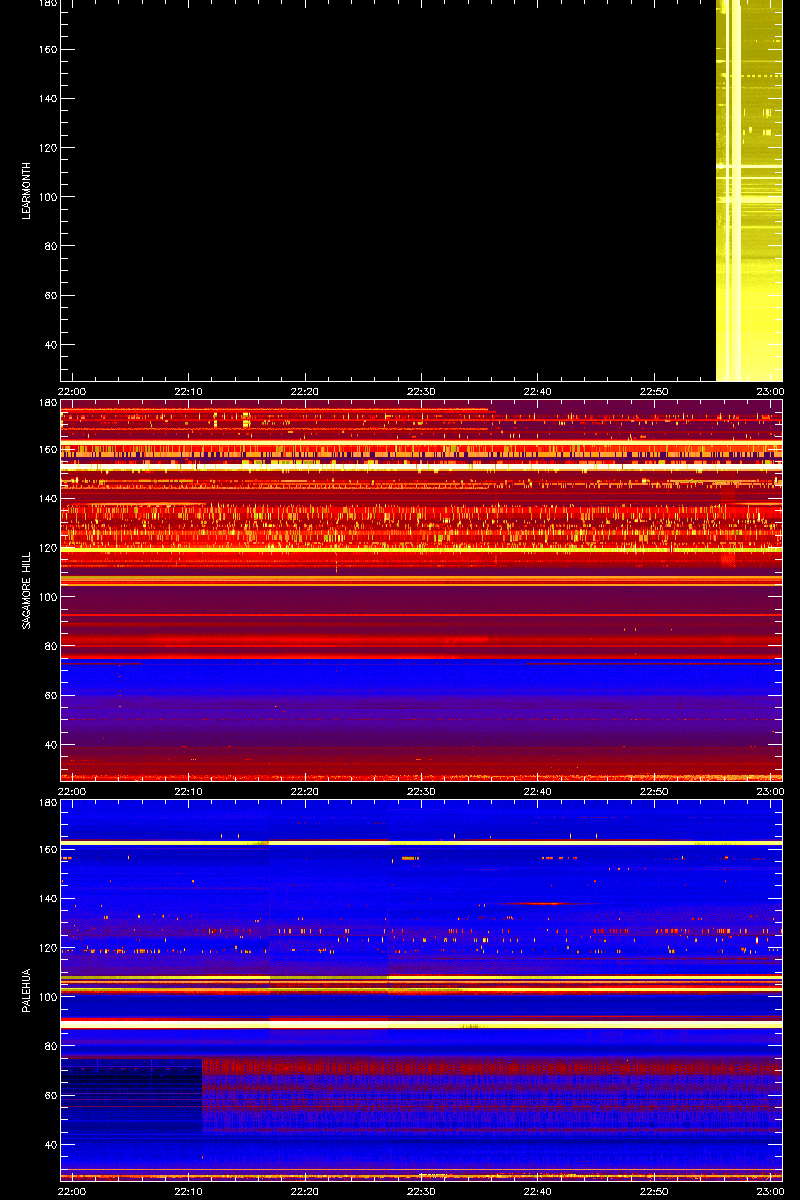Click the 160 frequency tick on Sagamore Hill axis
Viewport: 800px width, 1200px height.
(48, 449)
